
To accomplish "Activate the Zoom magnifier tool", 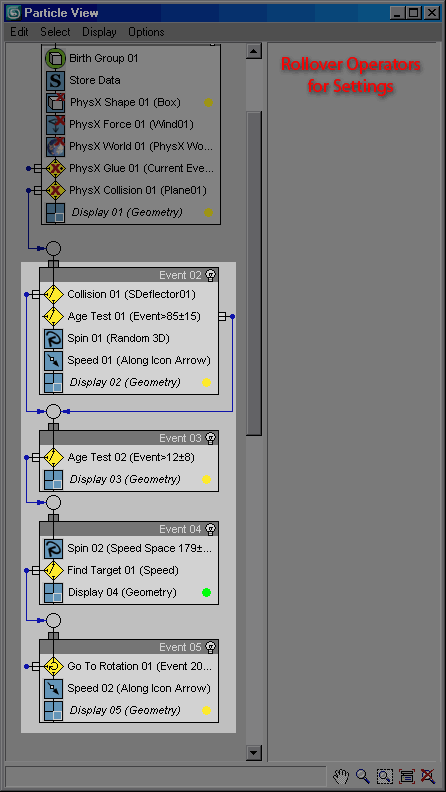I will click(362, 775).
